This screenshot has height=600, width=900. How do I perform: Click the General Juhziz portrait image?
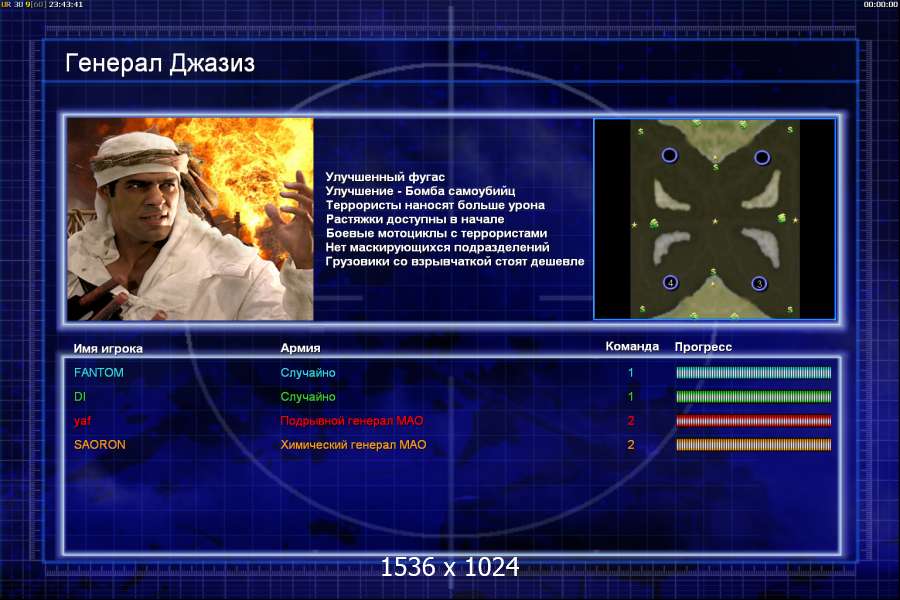pyautogui.click(x=191, y=219)
